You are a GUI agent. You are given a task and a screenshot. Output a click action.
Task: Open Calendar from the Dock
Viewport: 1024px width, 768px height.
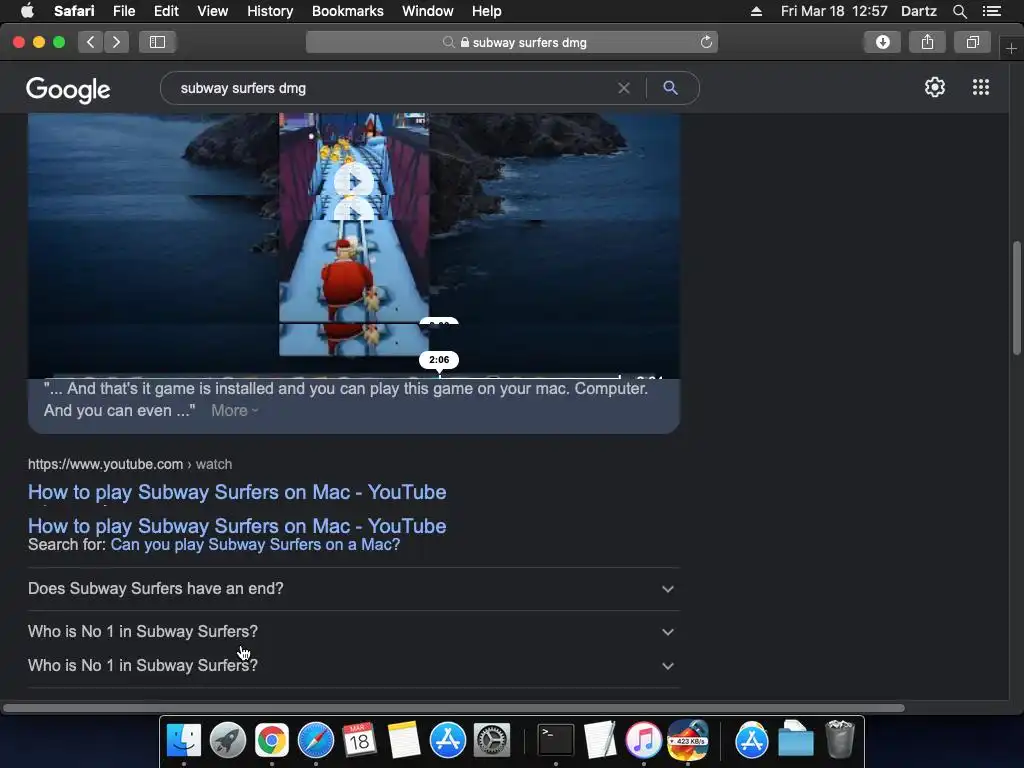(359, 740)
